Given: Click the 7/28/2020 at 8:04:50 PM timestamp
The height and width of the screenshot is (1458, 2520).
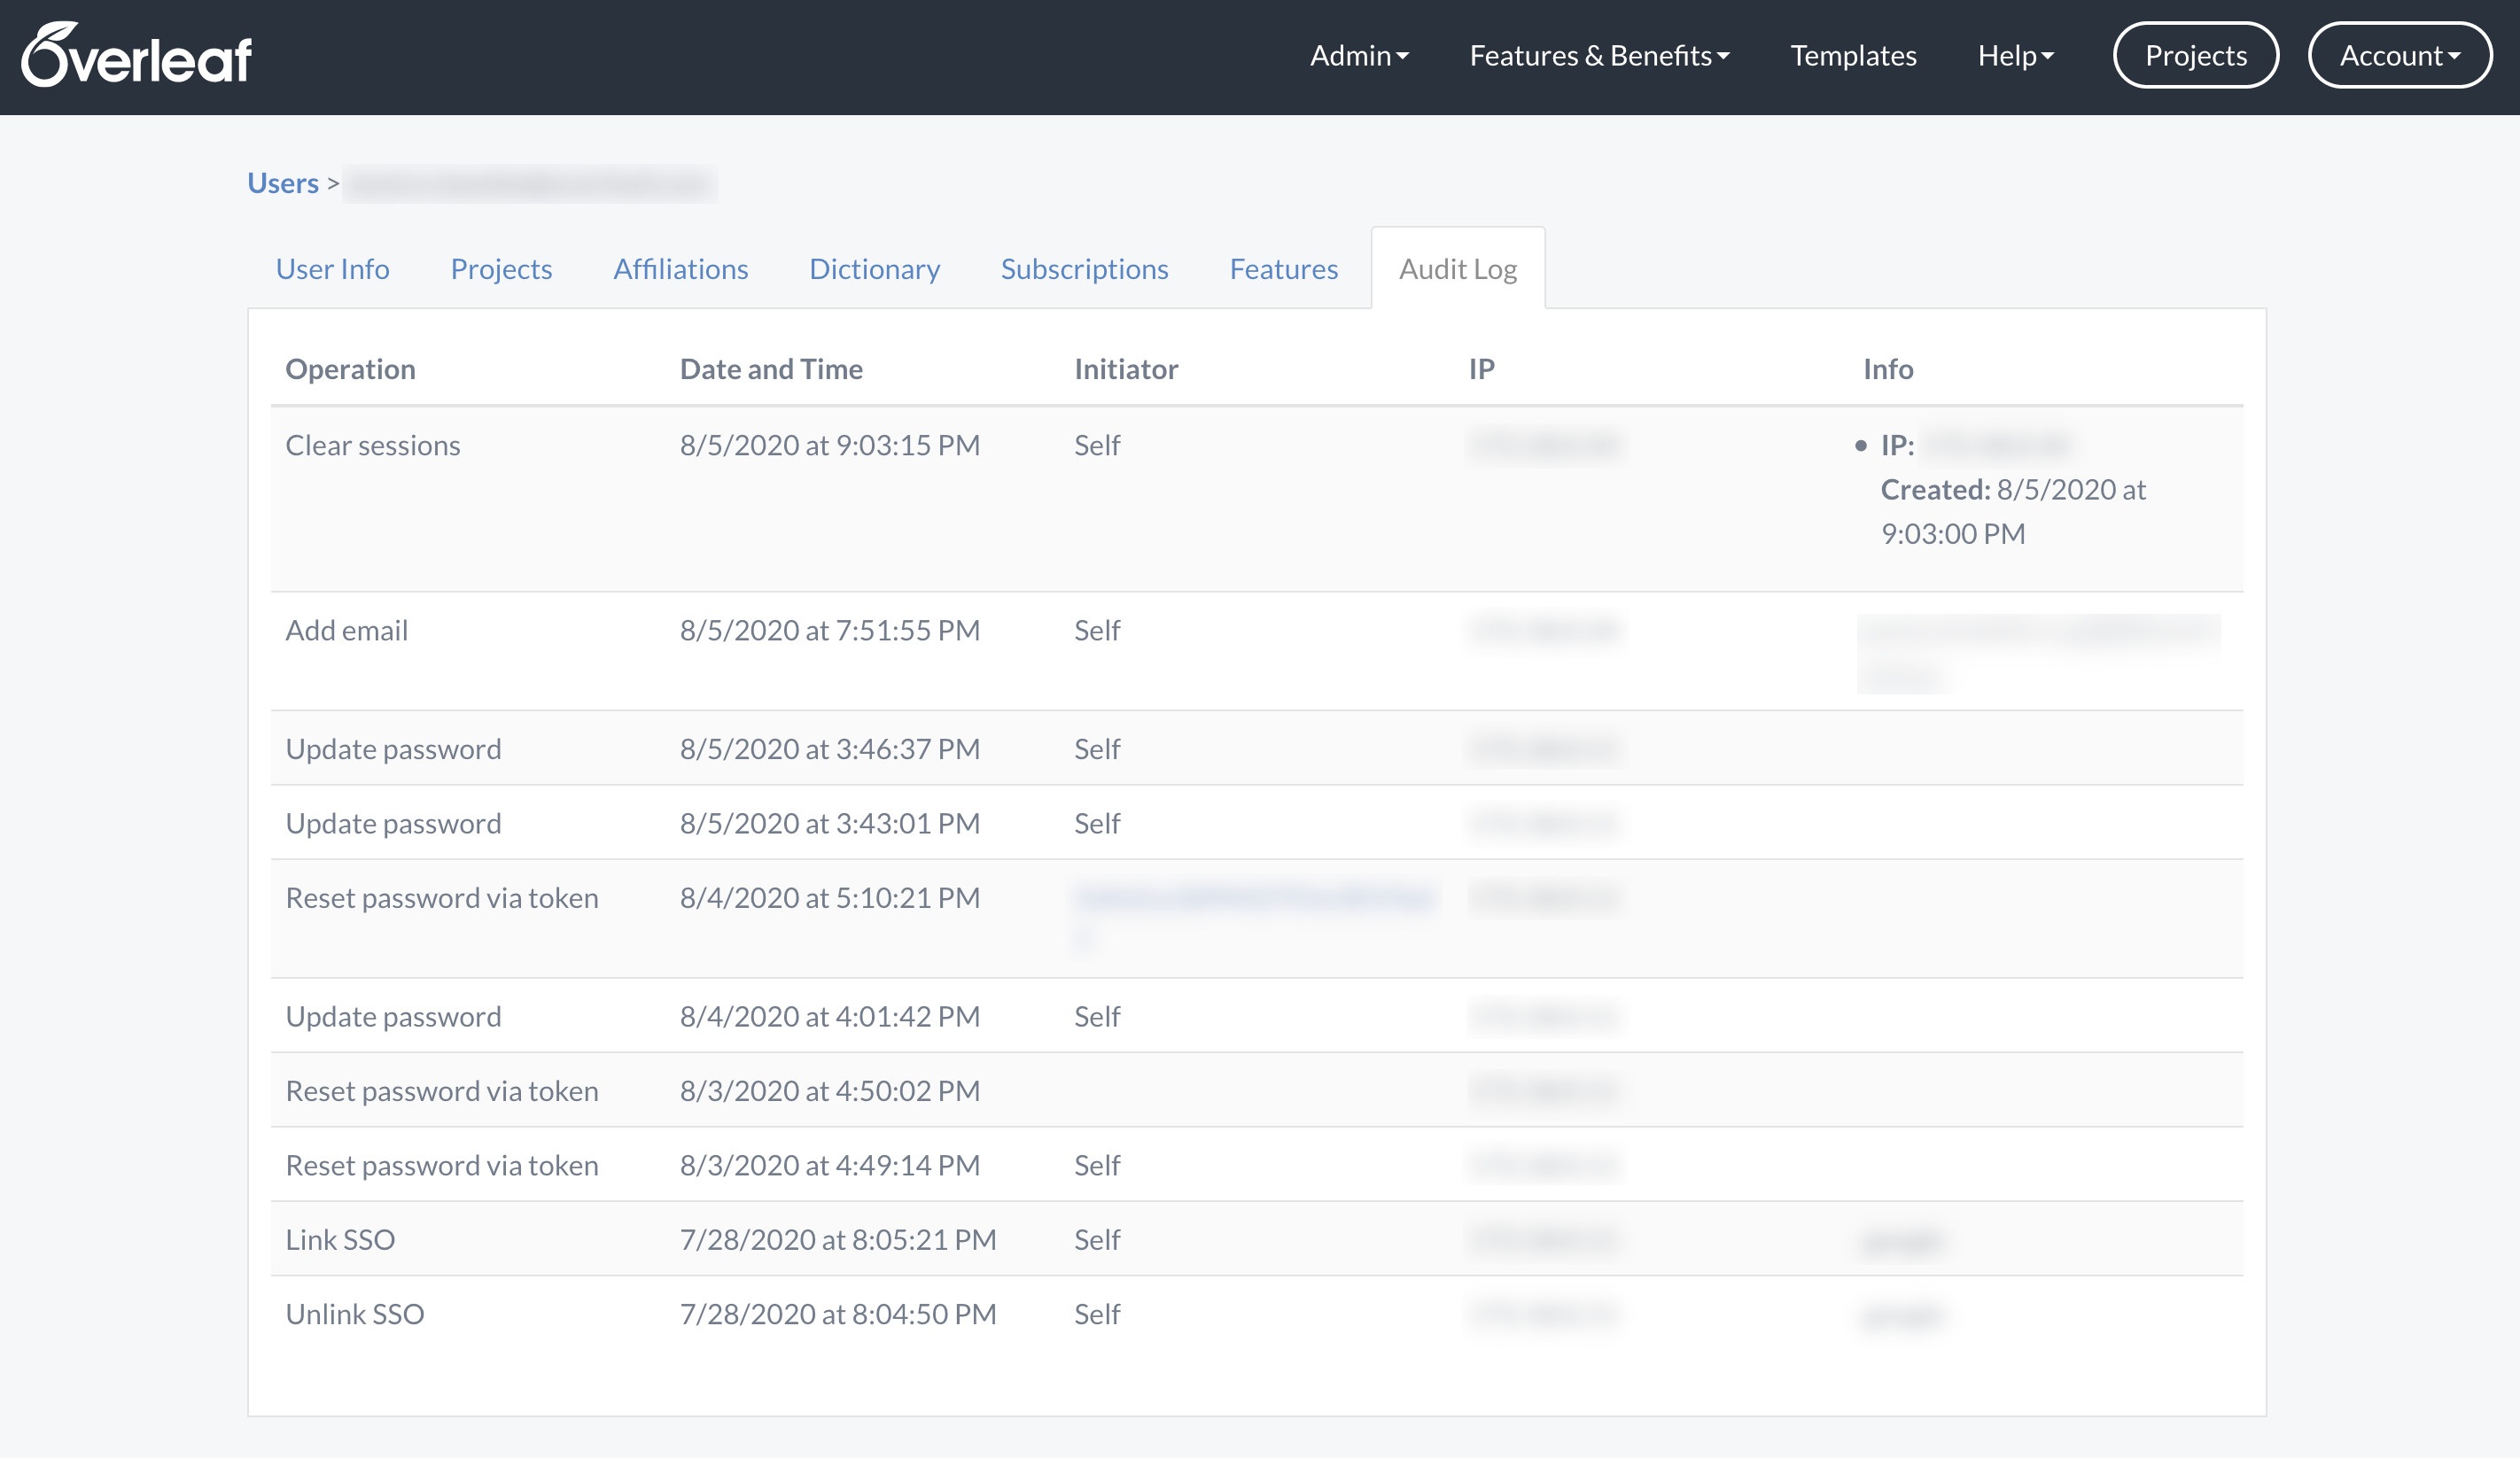Looking at the screenshot, I should click(838, 1314).
